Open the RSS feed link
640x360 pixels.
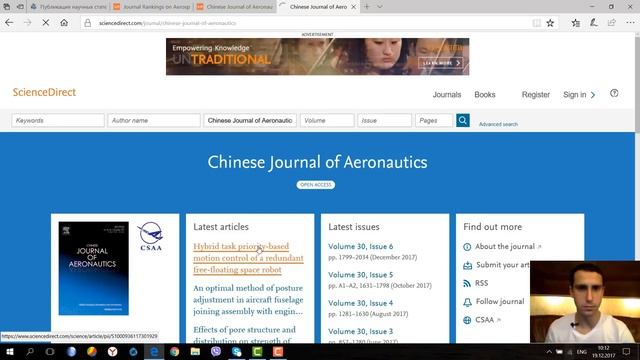tap(476, 283)
